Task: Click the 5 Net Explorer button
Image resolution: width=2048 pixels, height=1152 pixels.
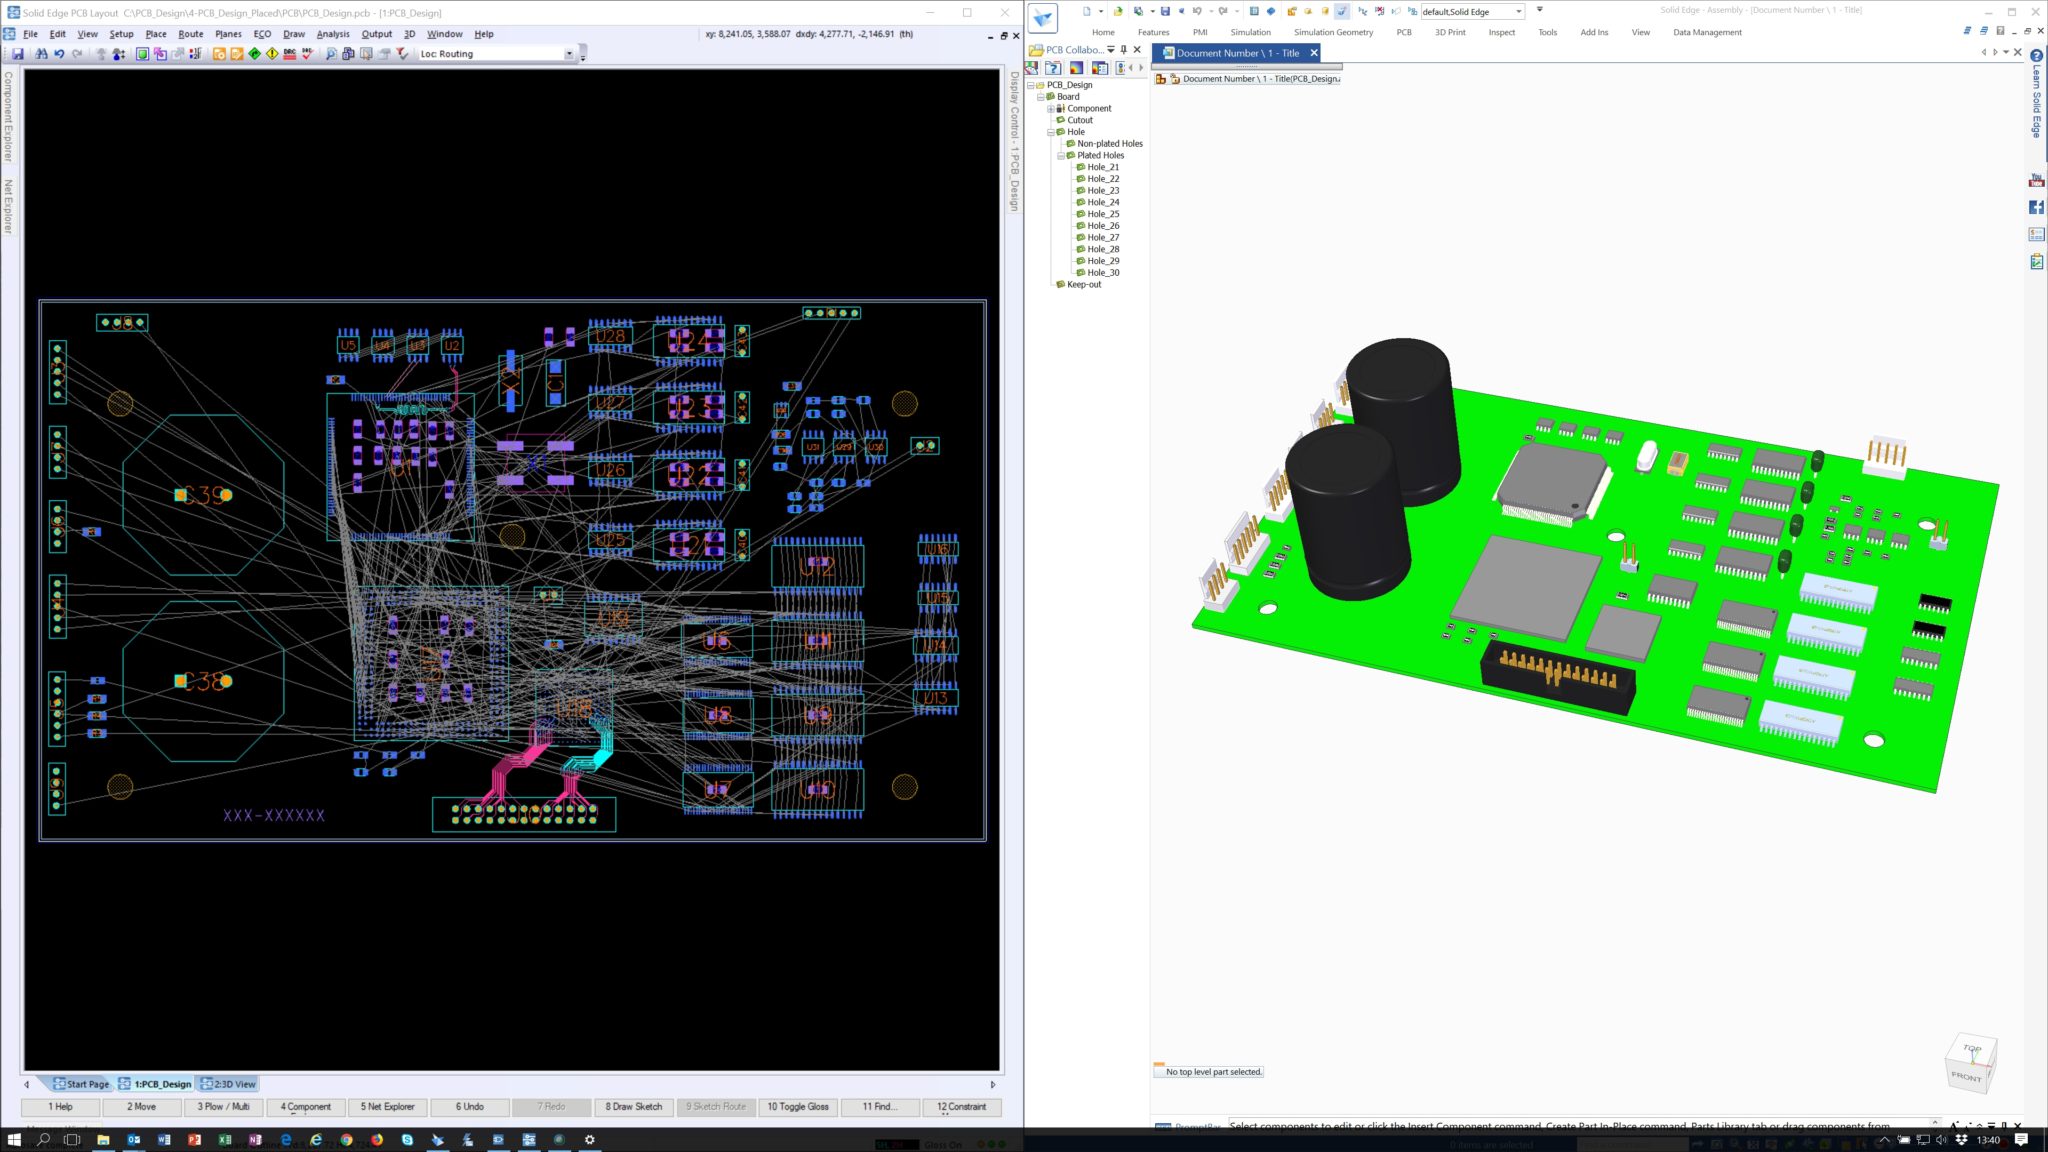Action: 388,1107
